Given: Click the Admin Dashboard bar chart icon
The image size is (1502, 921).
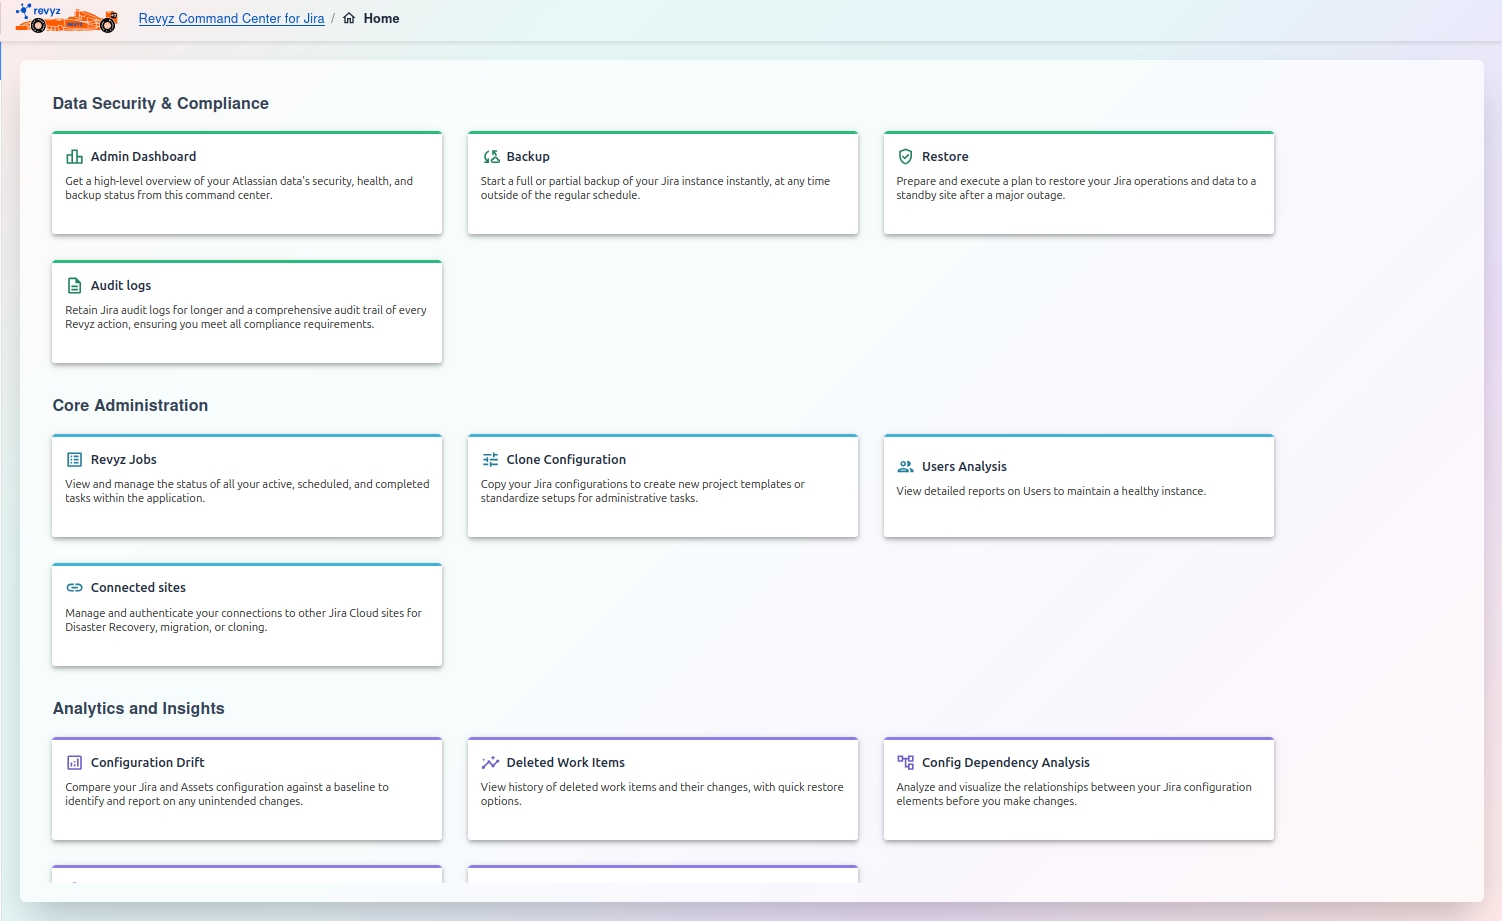Looking at the screenshot, I should [x=74, y=157].
